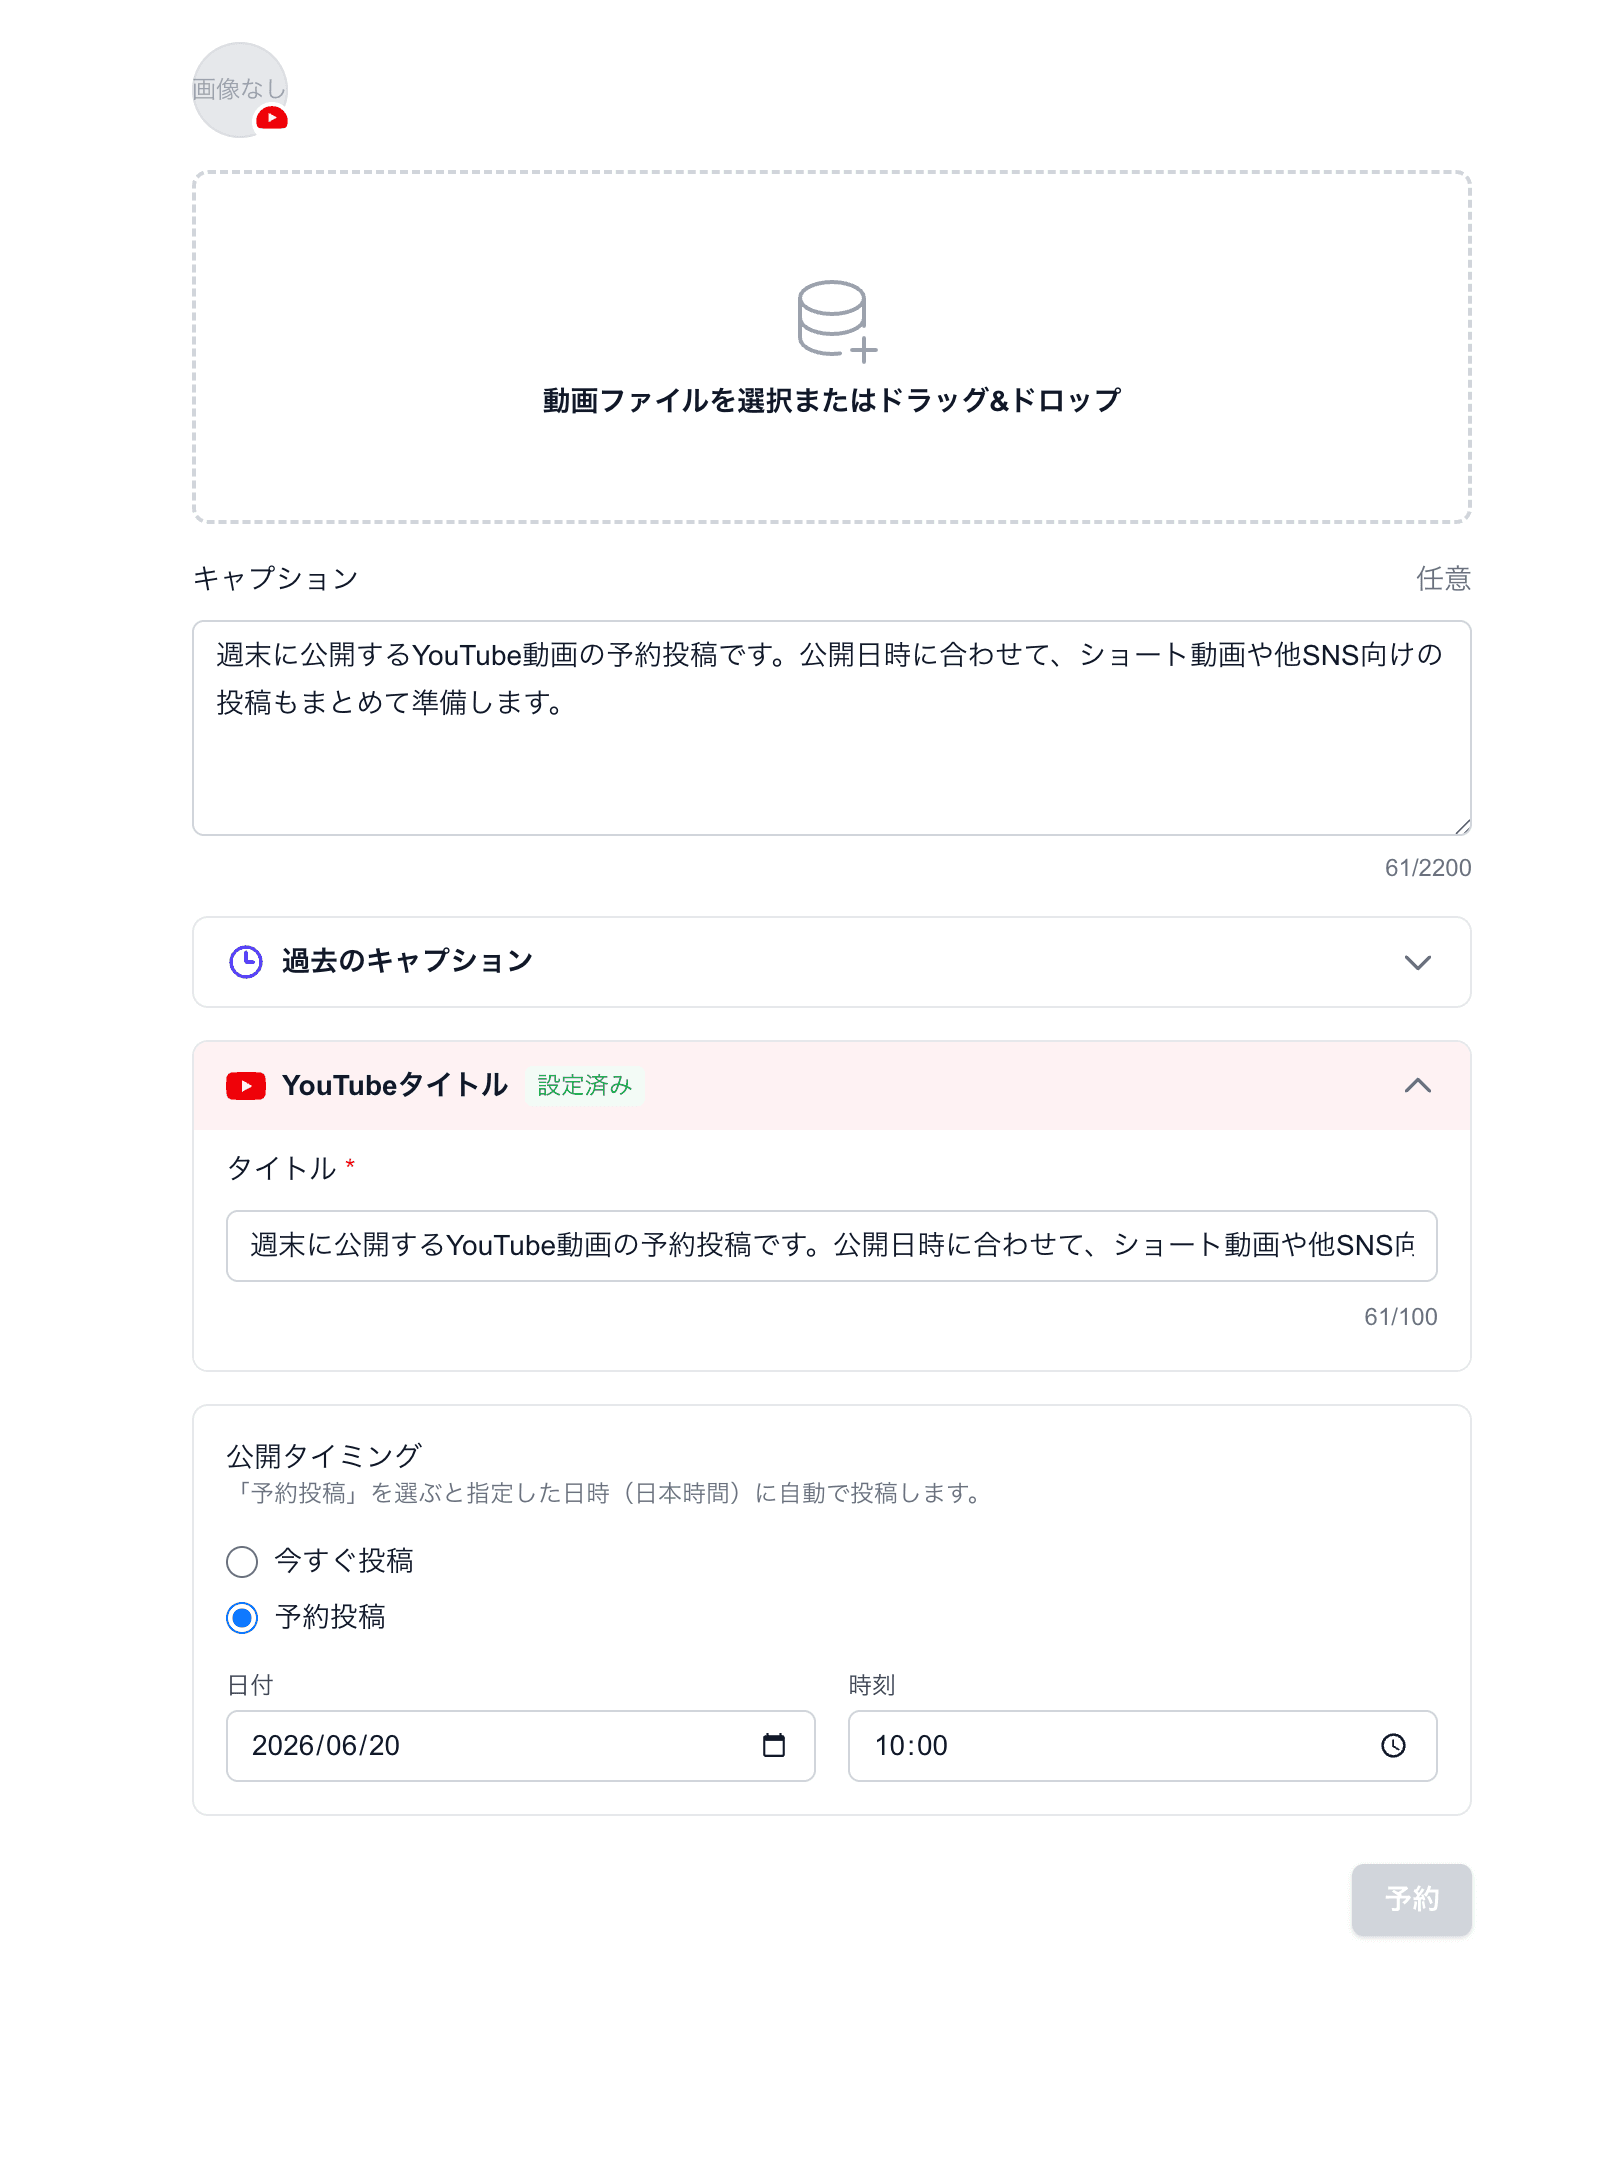Click the 公開タイミング heading
Image resolution: width=1620 pixels, height=2170 pixels.
coord(324,1456)
